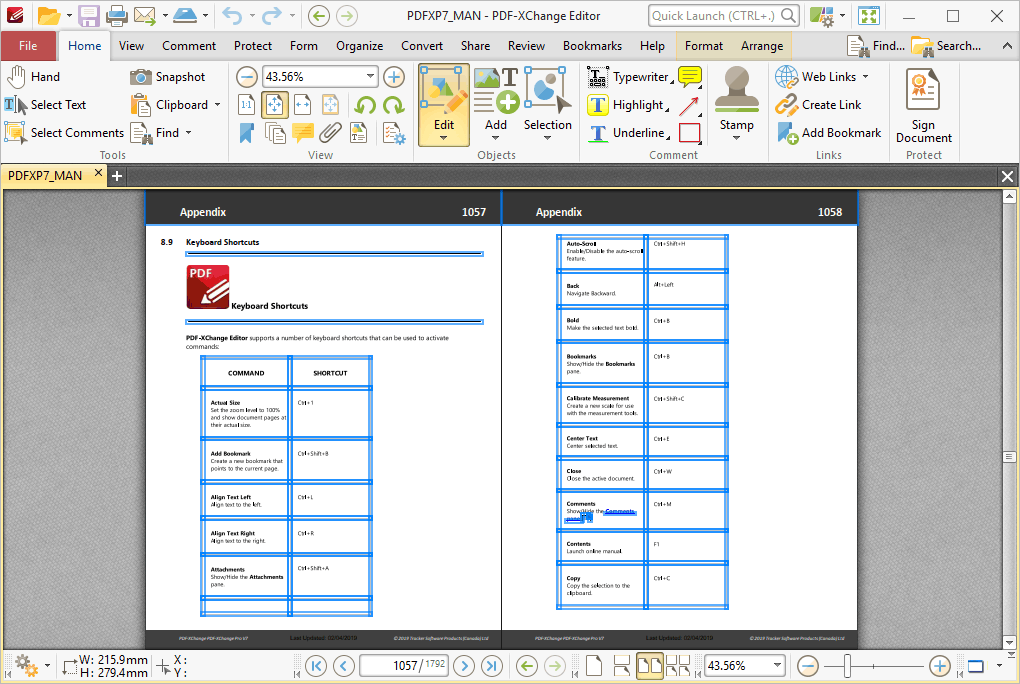The image size is (1020, 684).
Task: Rotate view clockwise
Action: [394, 105]
